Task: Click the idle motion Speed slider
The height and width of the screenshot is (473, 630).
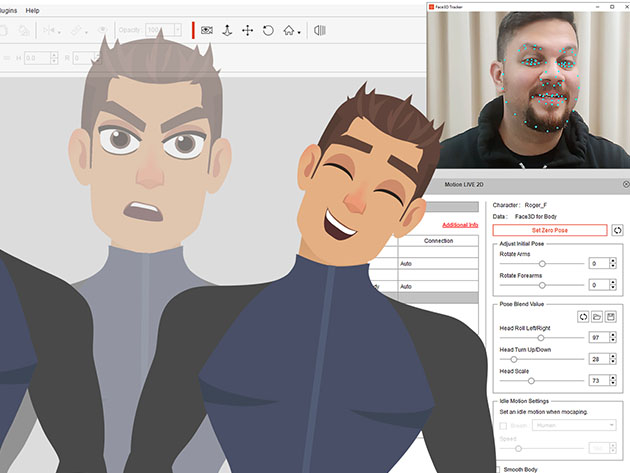Action: 541,448
